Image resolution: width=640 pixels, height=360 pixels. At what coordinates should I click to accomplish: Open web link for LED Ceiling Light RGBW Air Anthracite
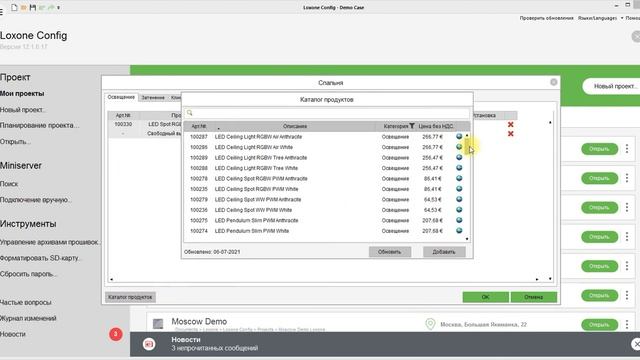pyautogui.click(x=459, y=136)
